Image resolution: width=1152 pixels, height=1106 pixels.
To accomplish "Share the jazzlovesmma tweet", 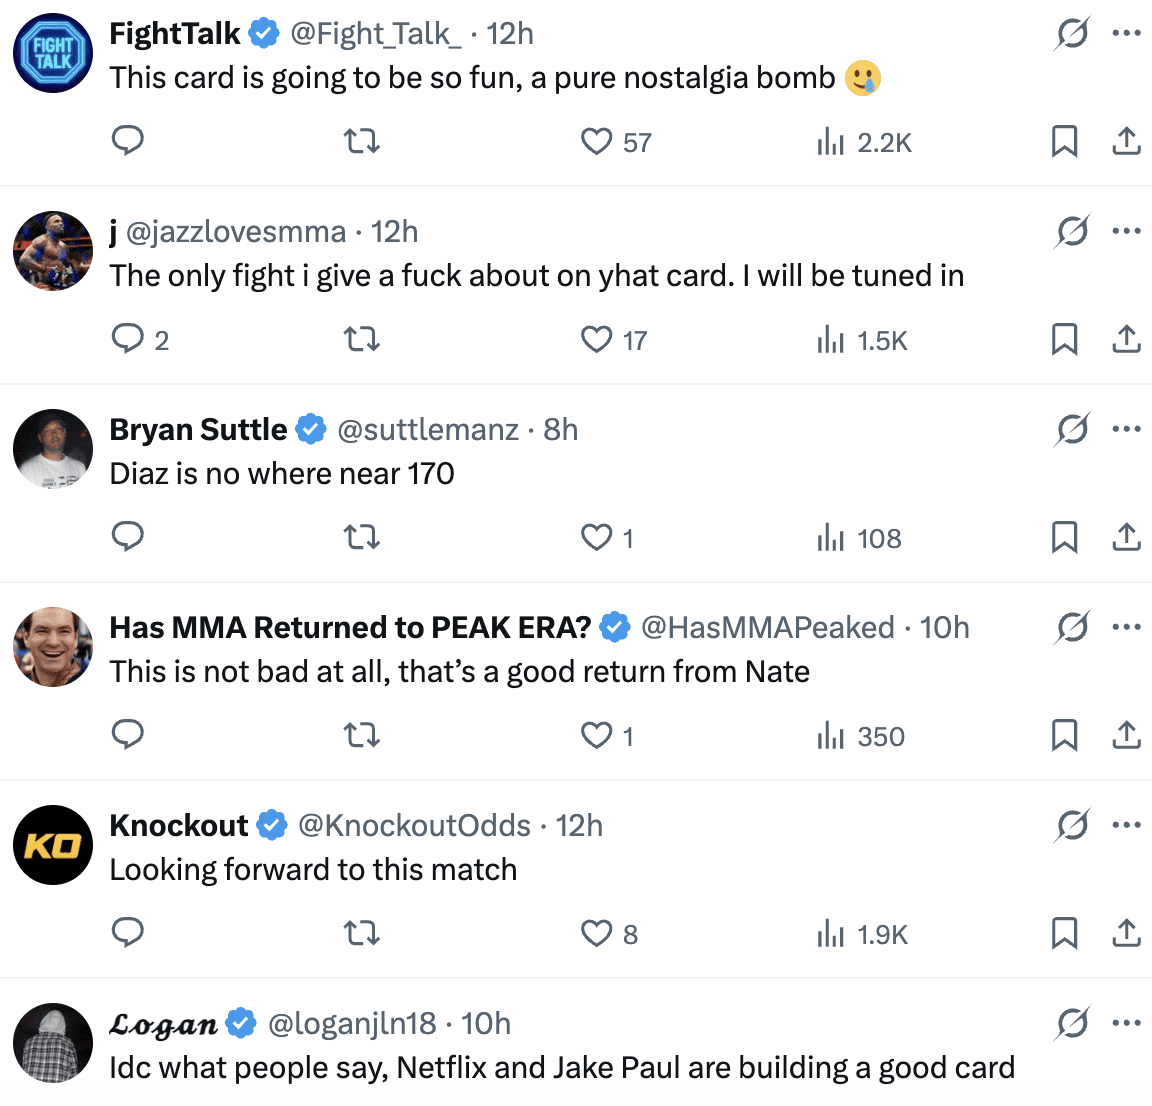I will (1126, 340).
